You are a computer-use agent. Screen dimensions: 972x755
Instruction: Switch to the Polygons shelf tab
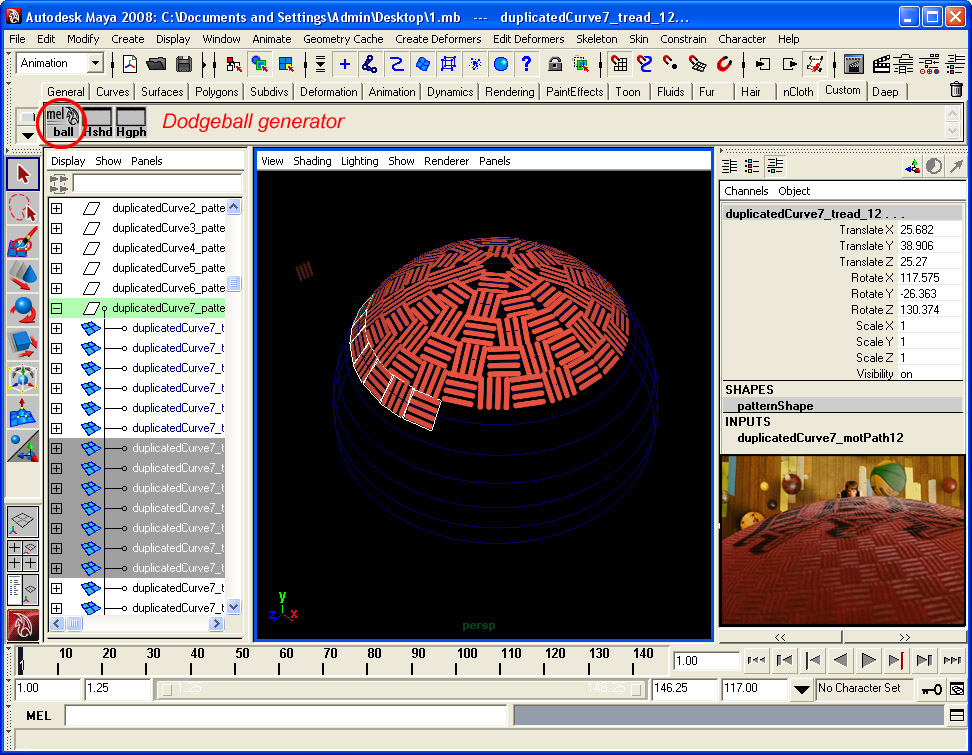[217, 91]
